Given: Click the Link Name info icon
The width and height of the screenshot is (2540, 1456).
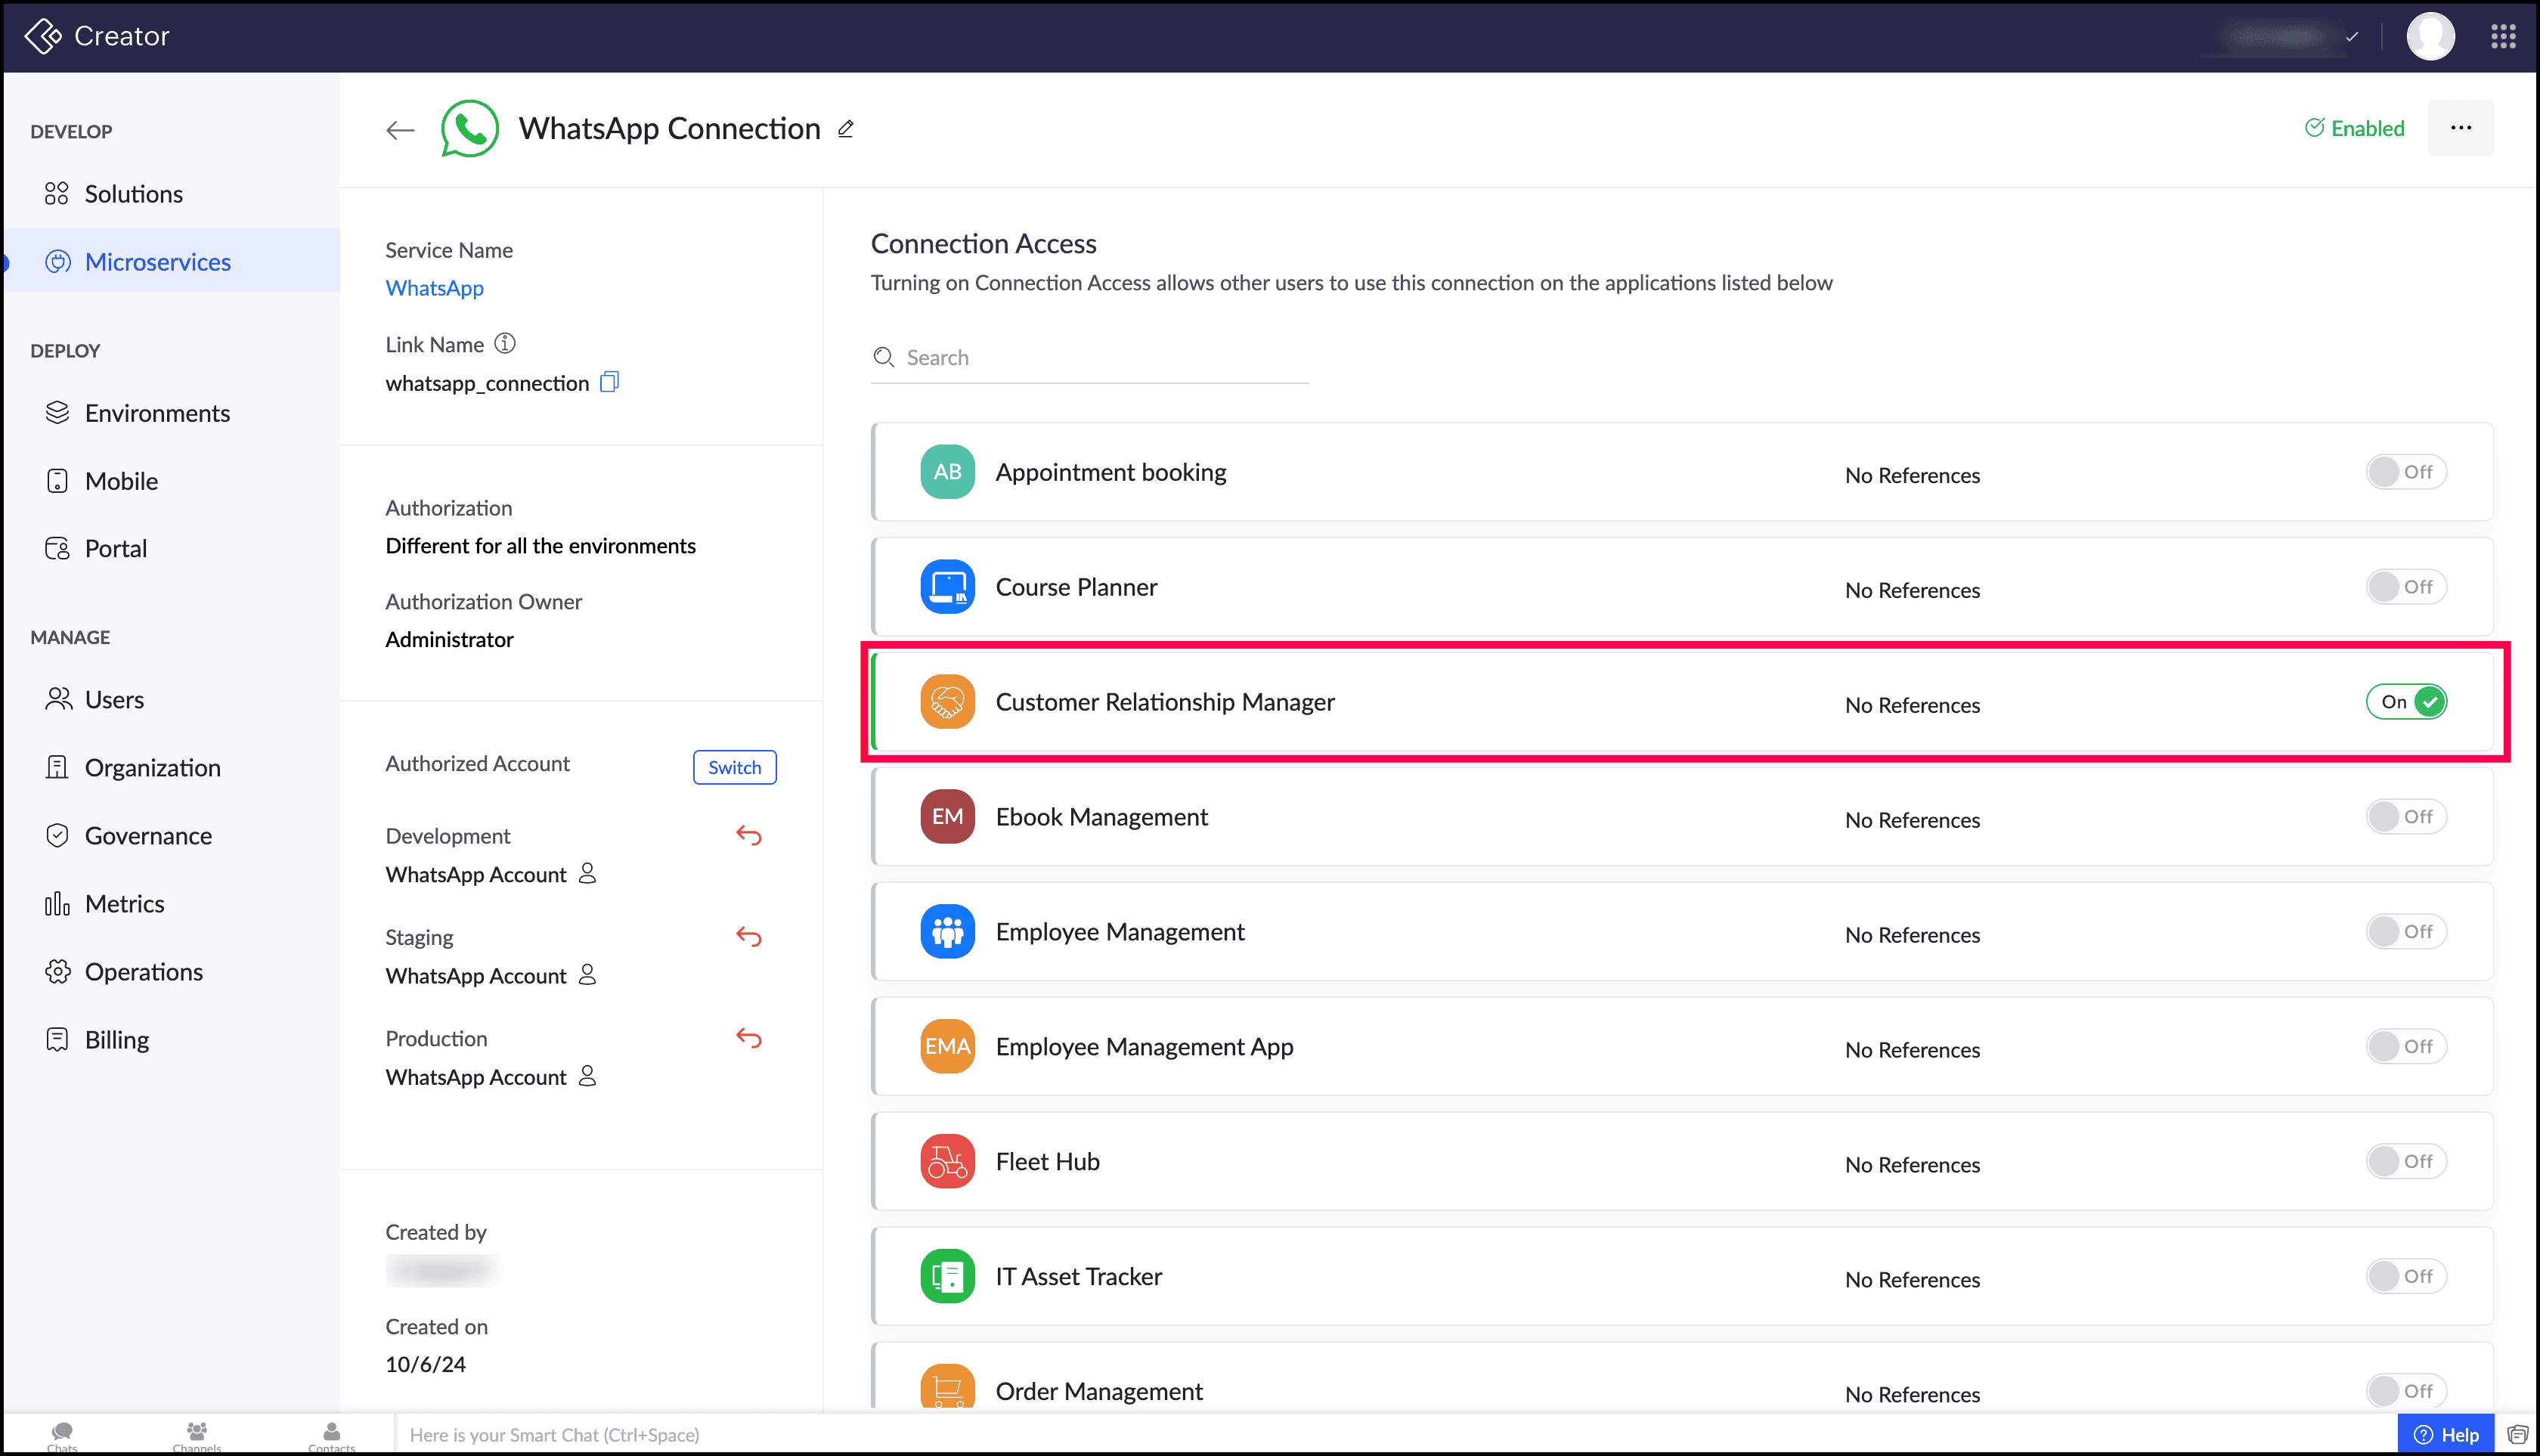Looking at the screenshot, I should click(x=505, y=344).
